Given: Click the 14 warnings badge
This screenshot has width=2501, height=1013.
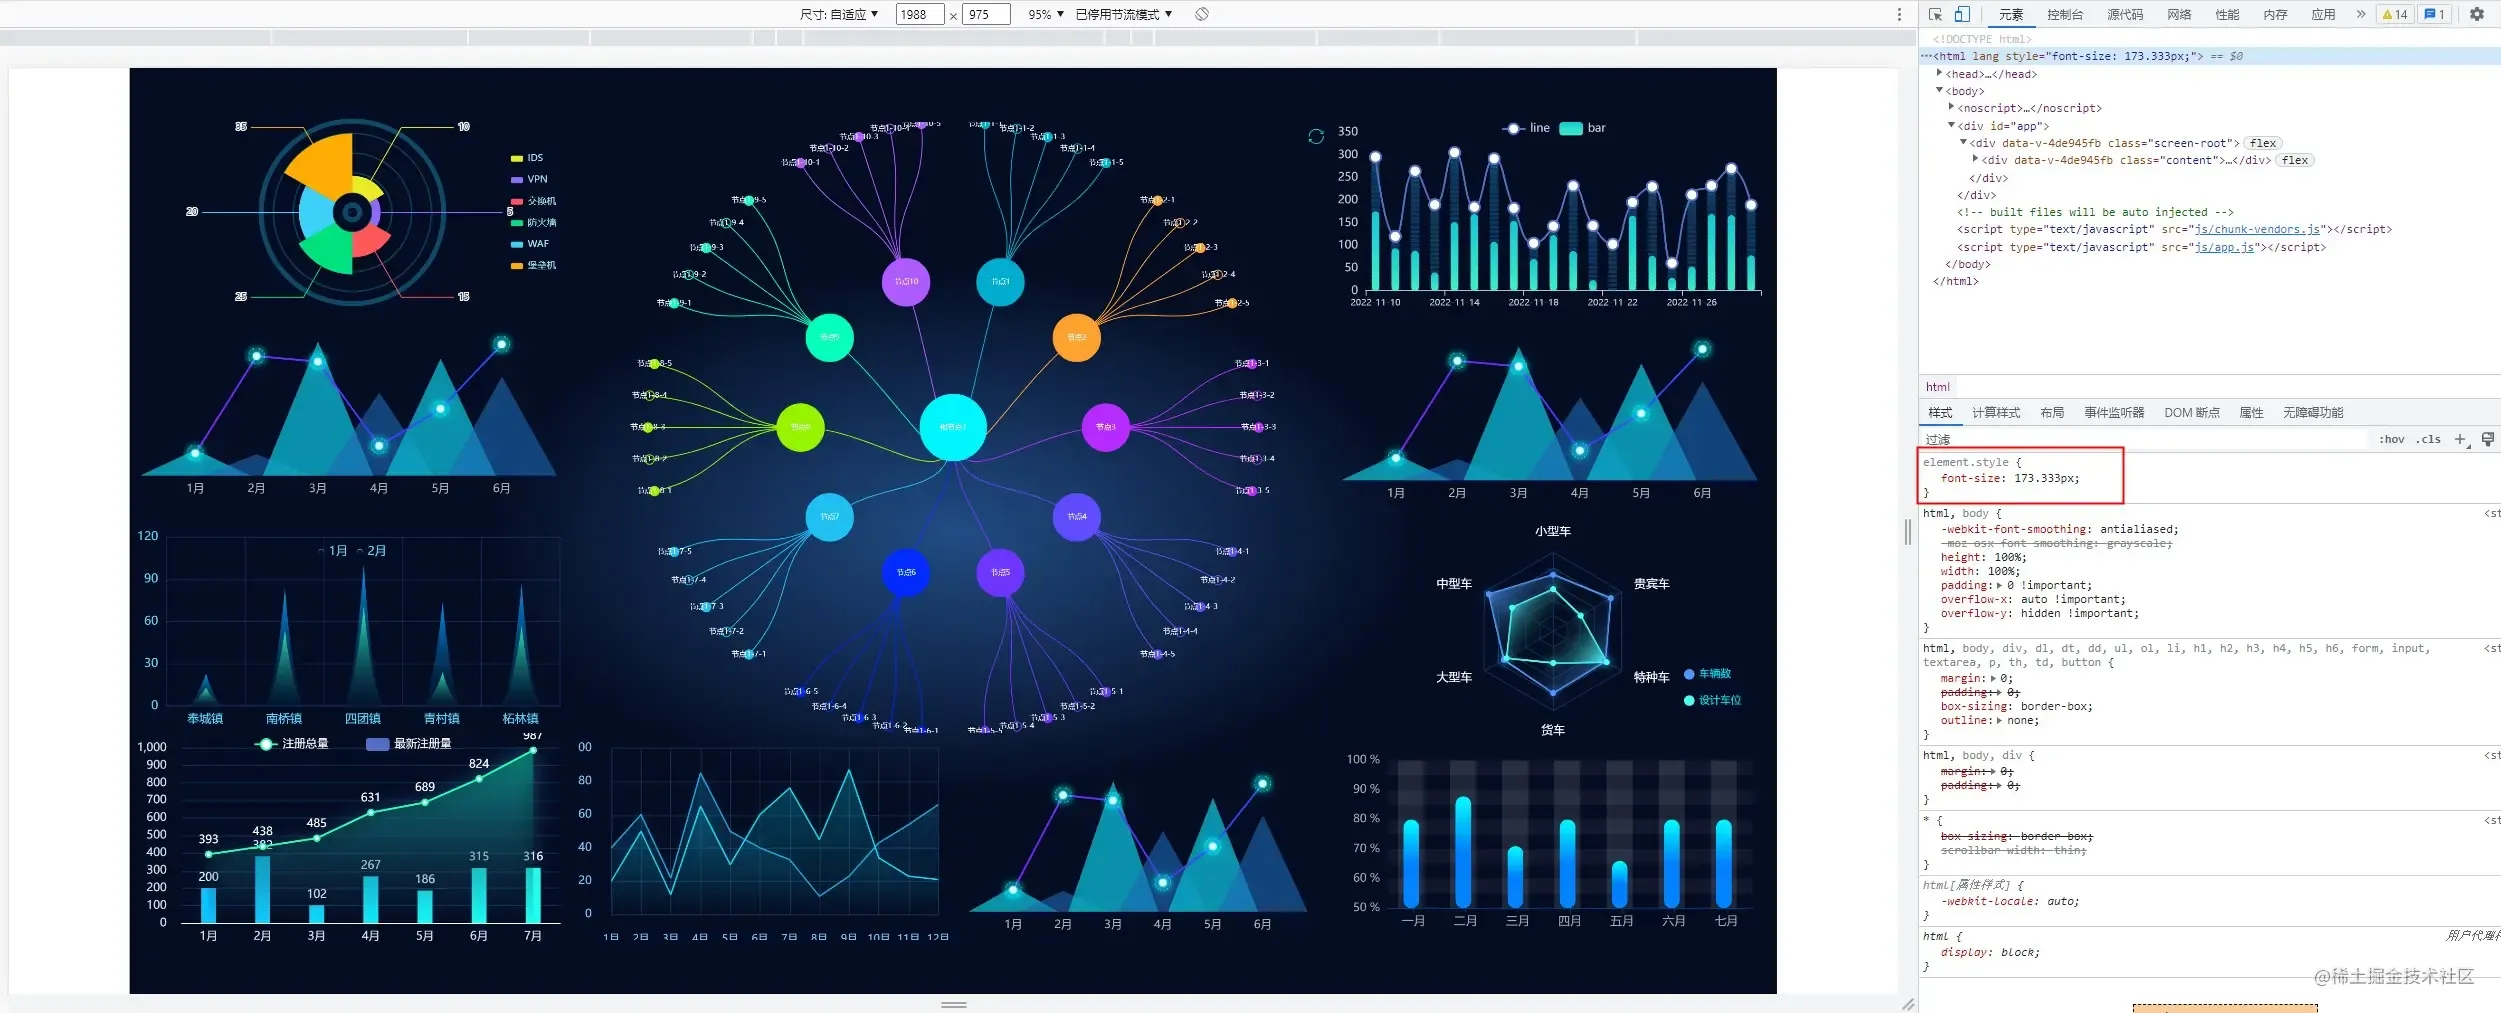Looking at the screenshot, I should tap(2395, 14).
